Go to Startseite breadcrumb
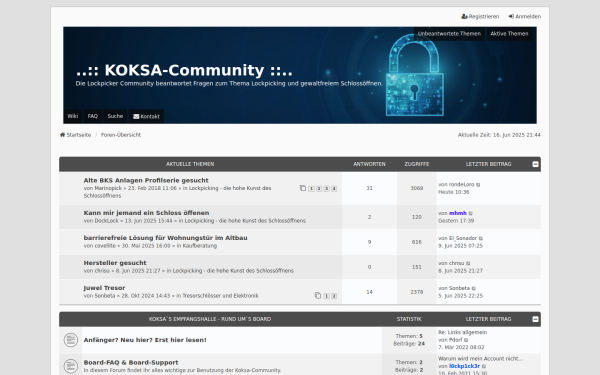The height and width of the screenshot is (375, 600). pyautogui.click(x=75, y=135)
